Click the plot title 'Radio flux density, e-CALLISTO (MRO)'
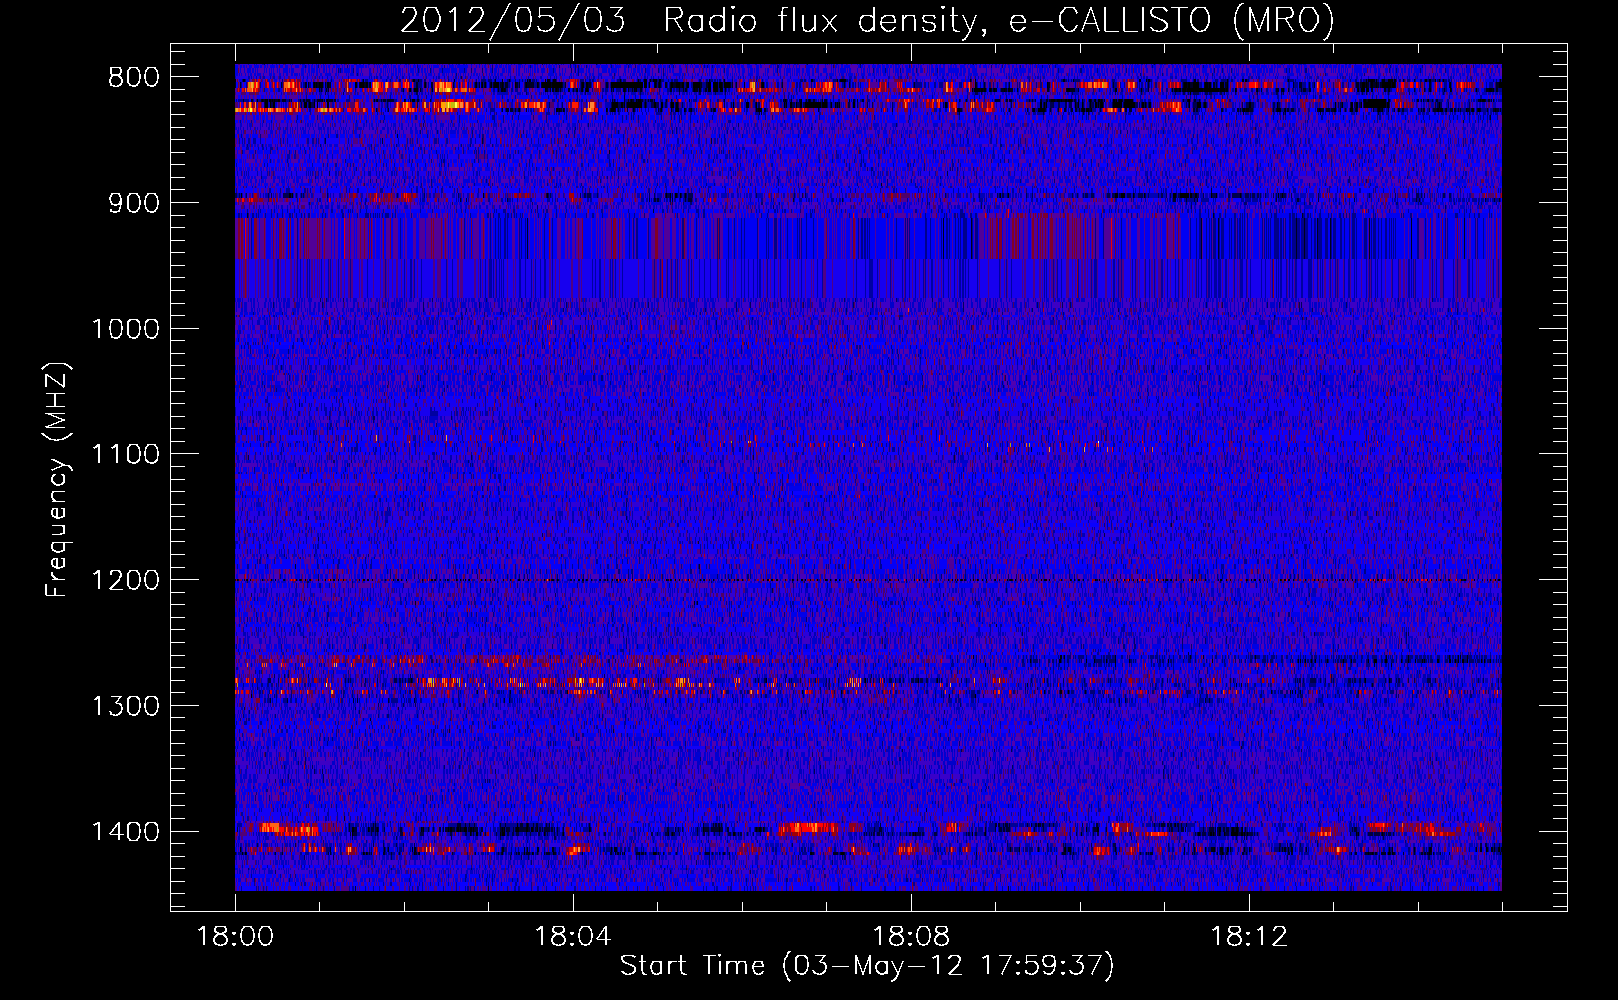 (x=999, y=20)
